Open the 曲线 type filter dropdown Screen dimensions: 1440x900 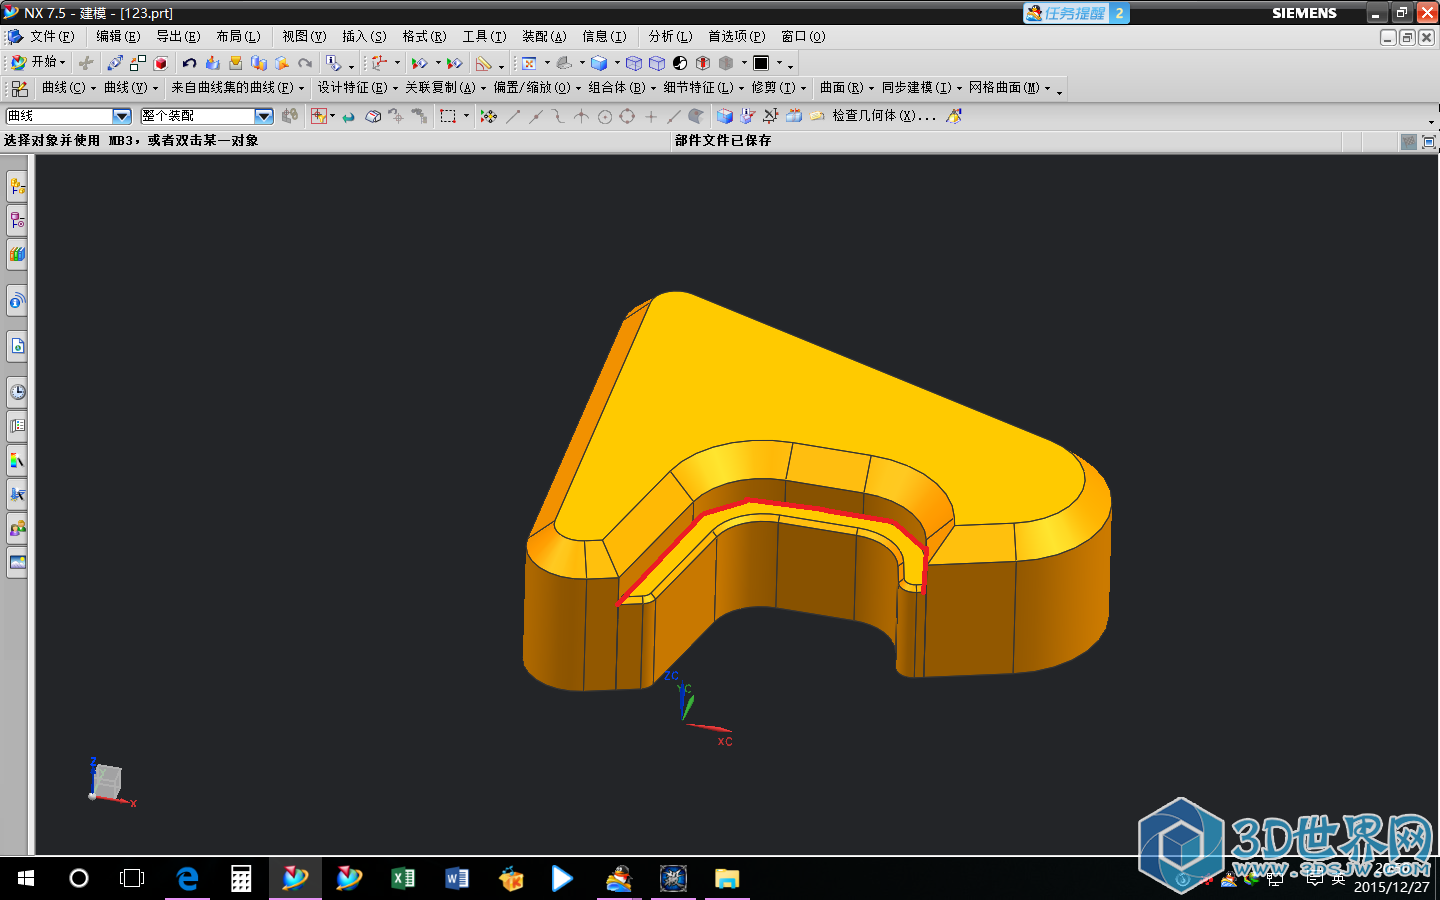click(122, 116)
